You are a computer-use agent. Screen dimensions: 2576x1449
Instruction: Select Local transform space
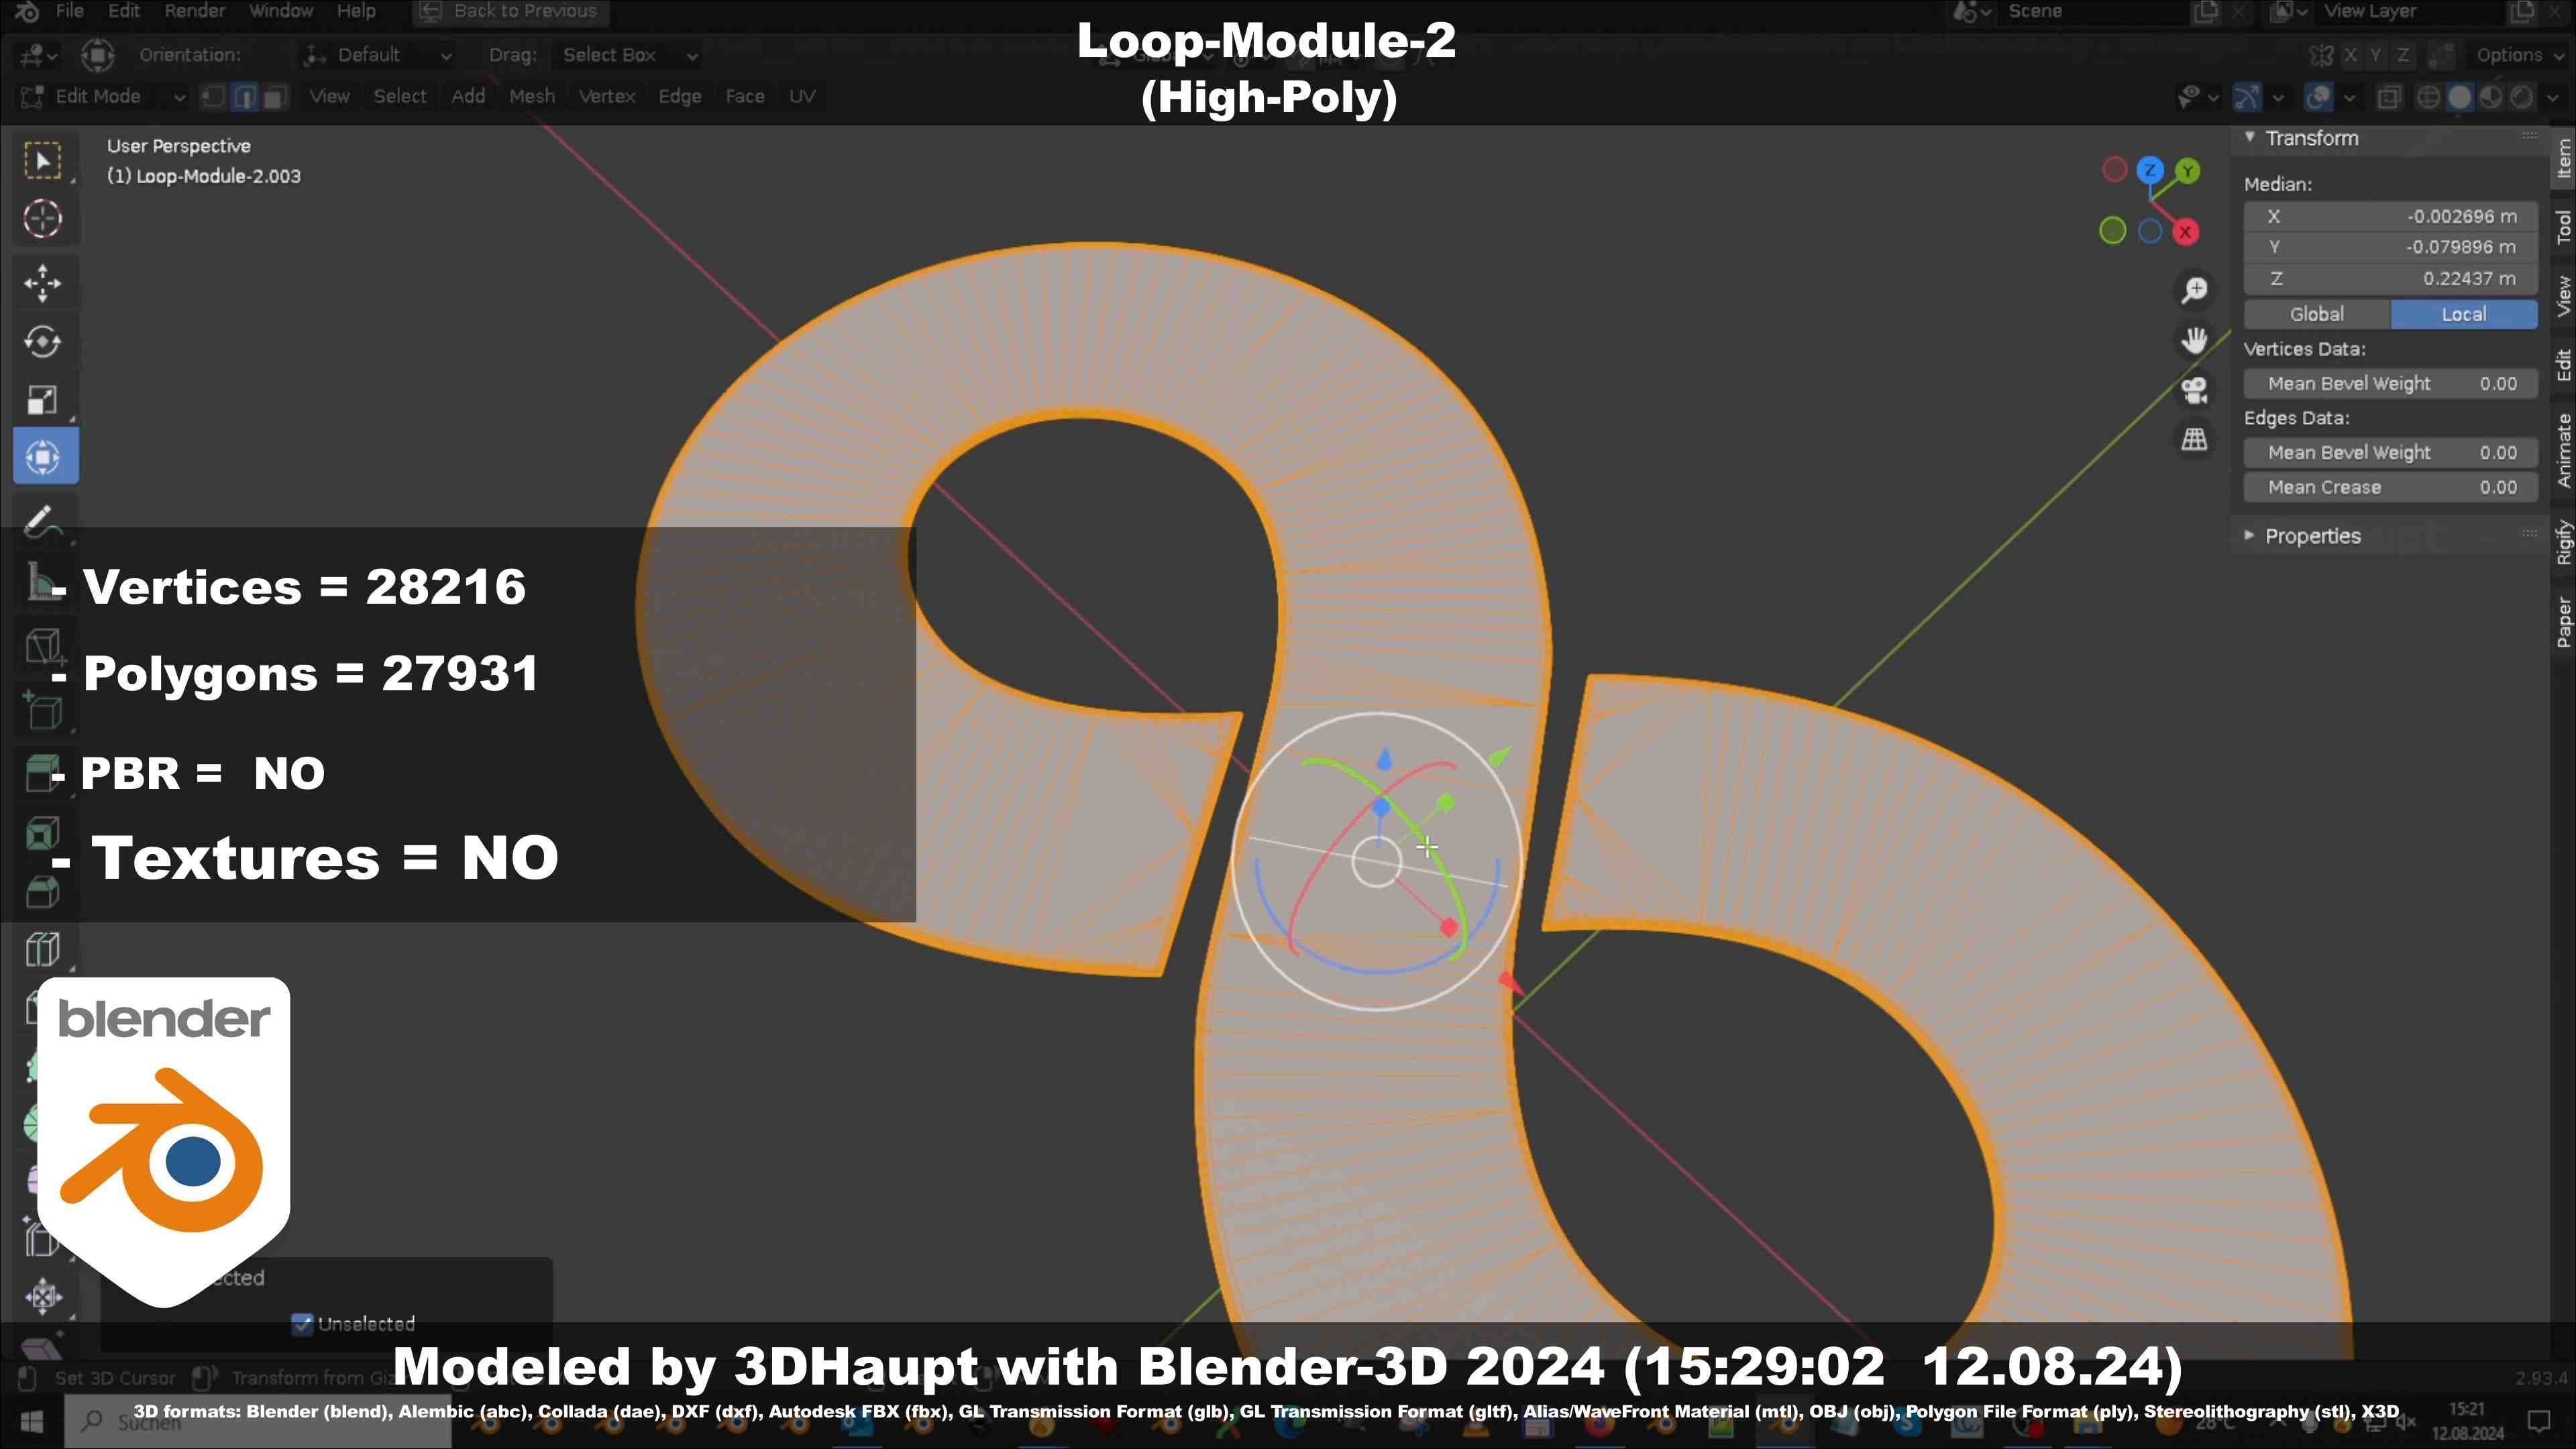point(2464,314)
